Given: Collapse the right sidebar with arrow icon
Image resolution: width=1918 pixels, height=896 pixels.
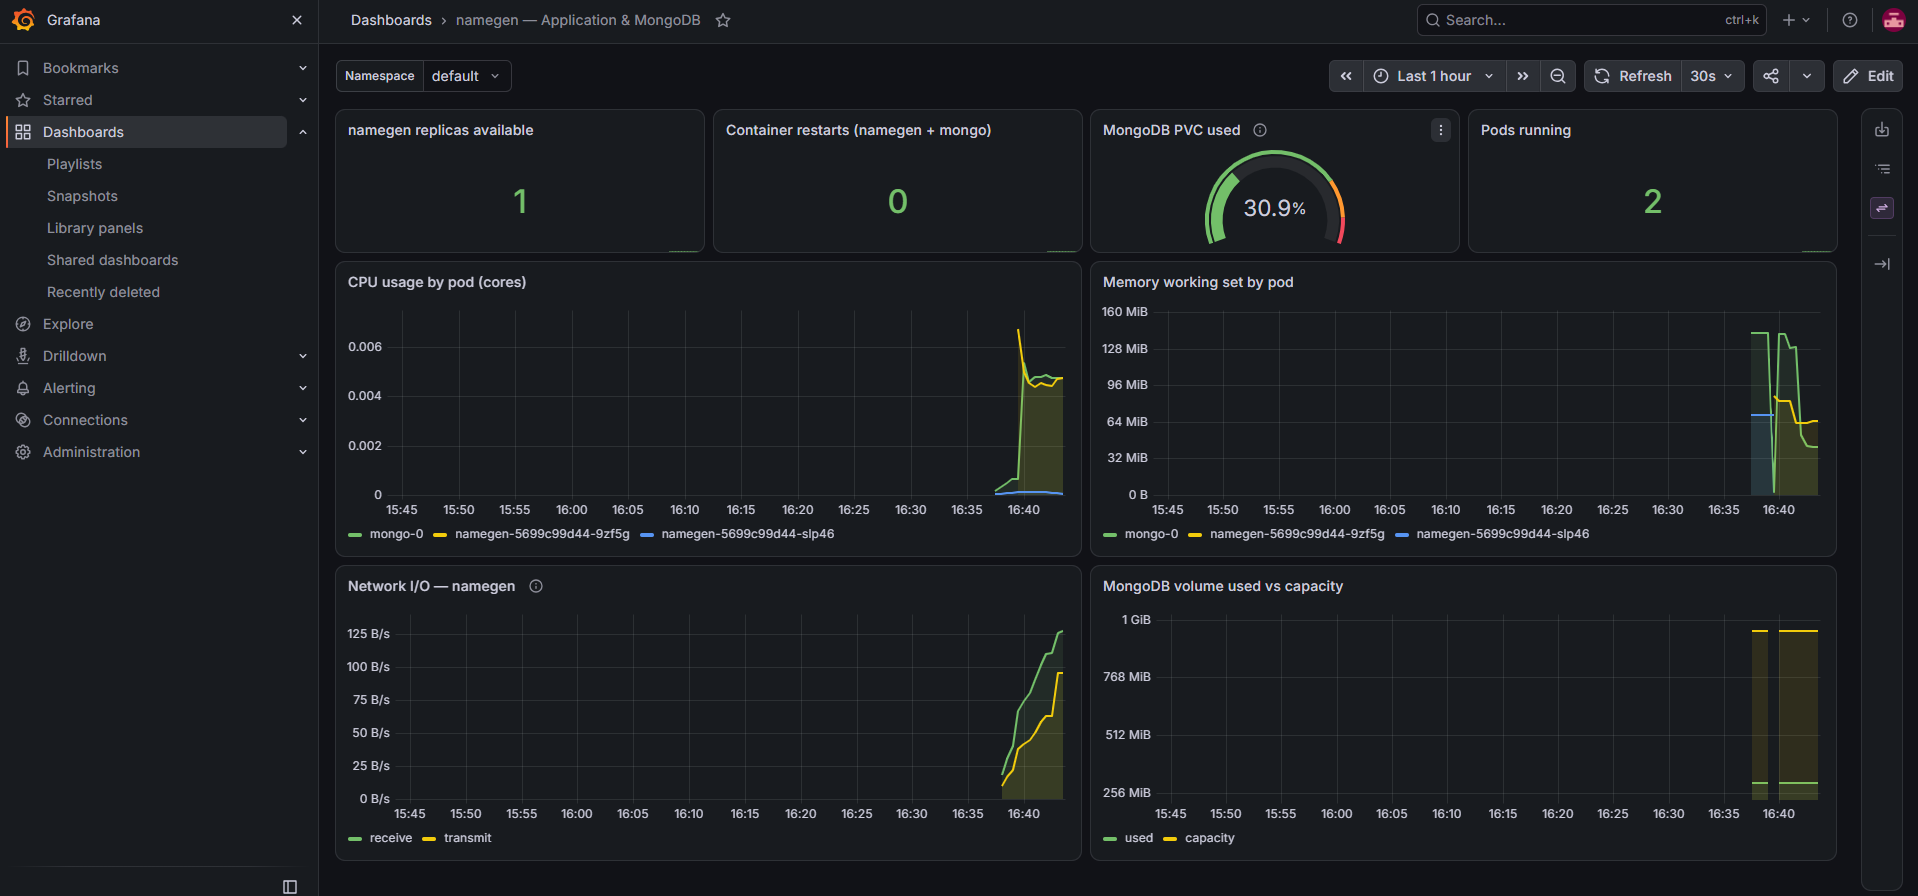Looking at the screenshot, I should click(x=1882, y=264).
